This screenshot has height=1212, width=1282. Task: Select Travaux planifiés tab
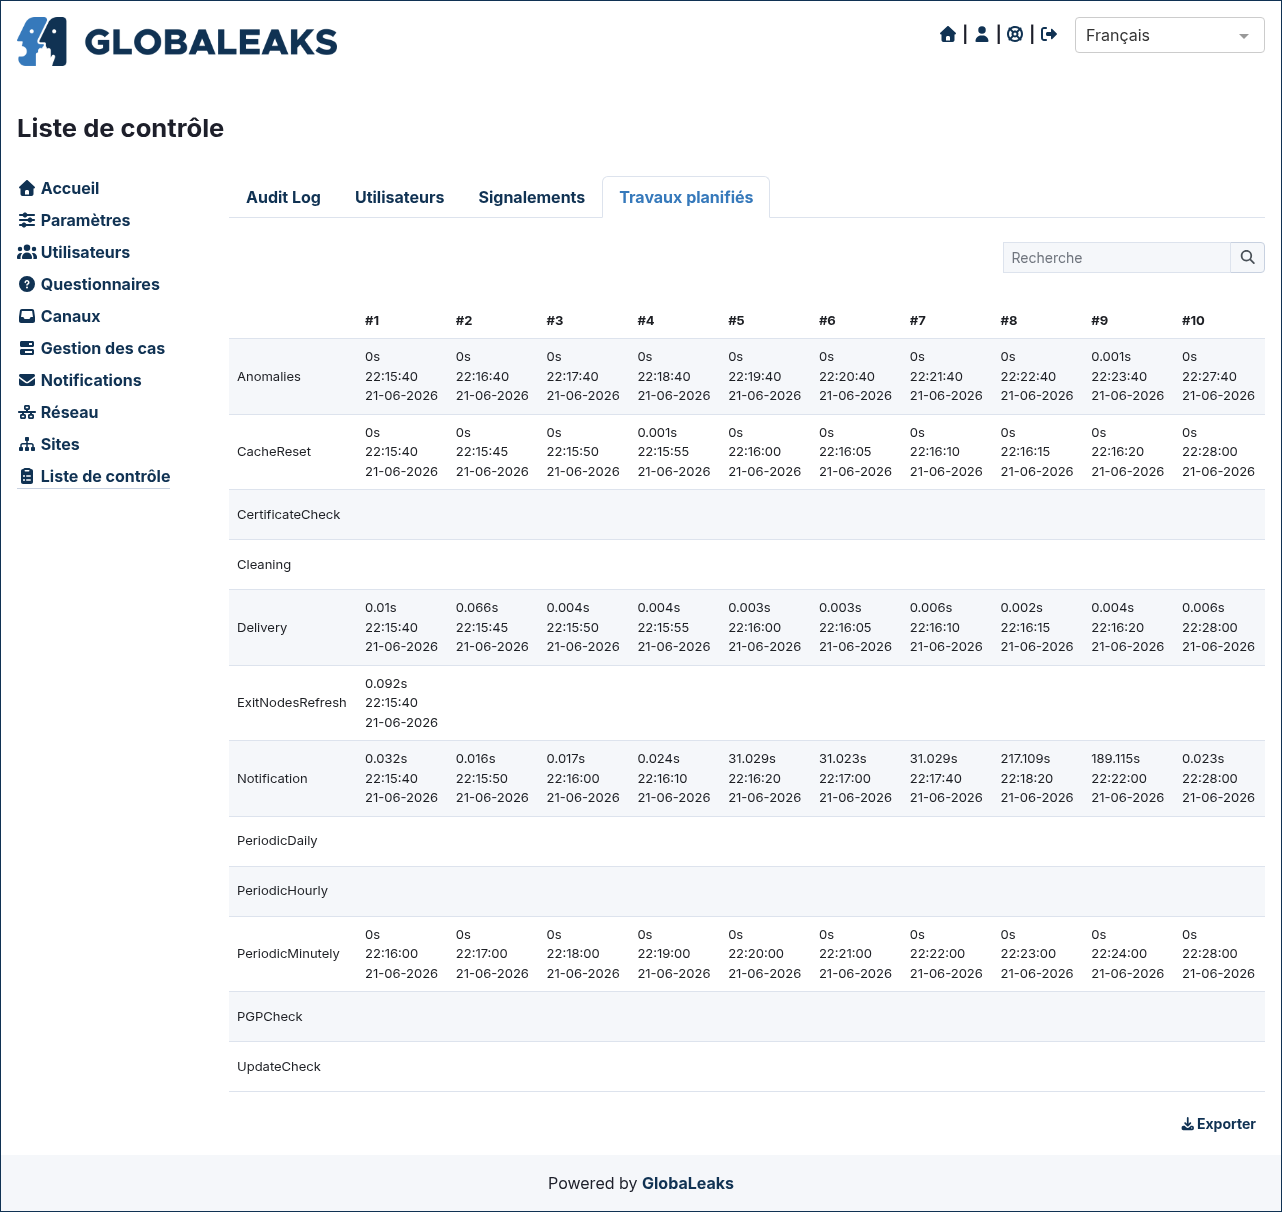(x=686, y=197)
